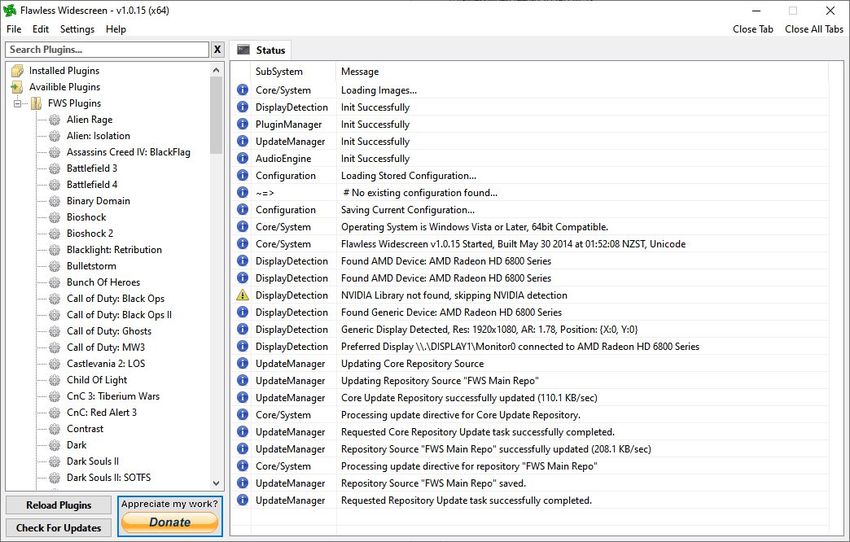
Task: Click 'Requested Repository Update task successfully completed.'
Action: 466,500
